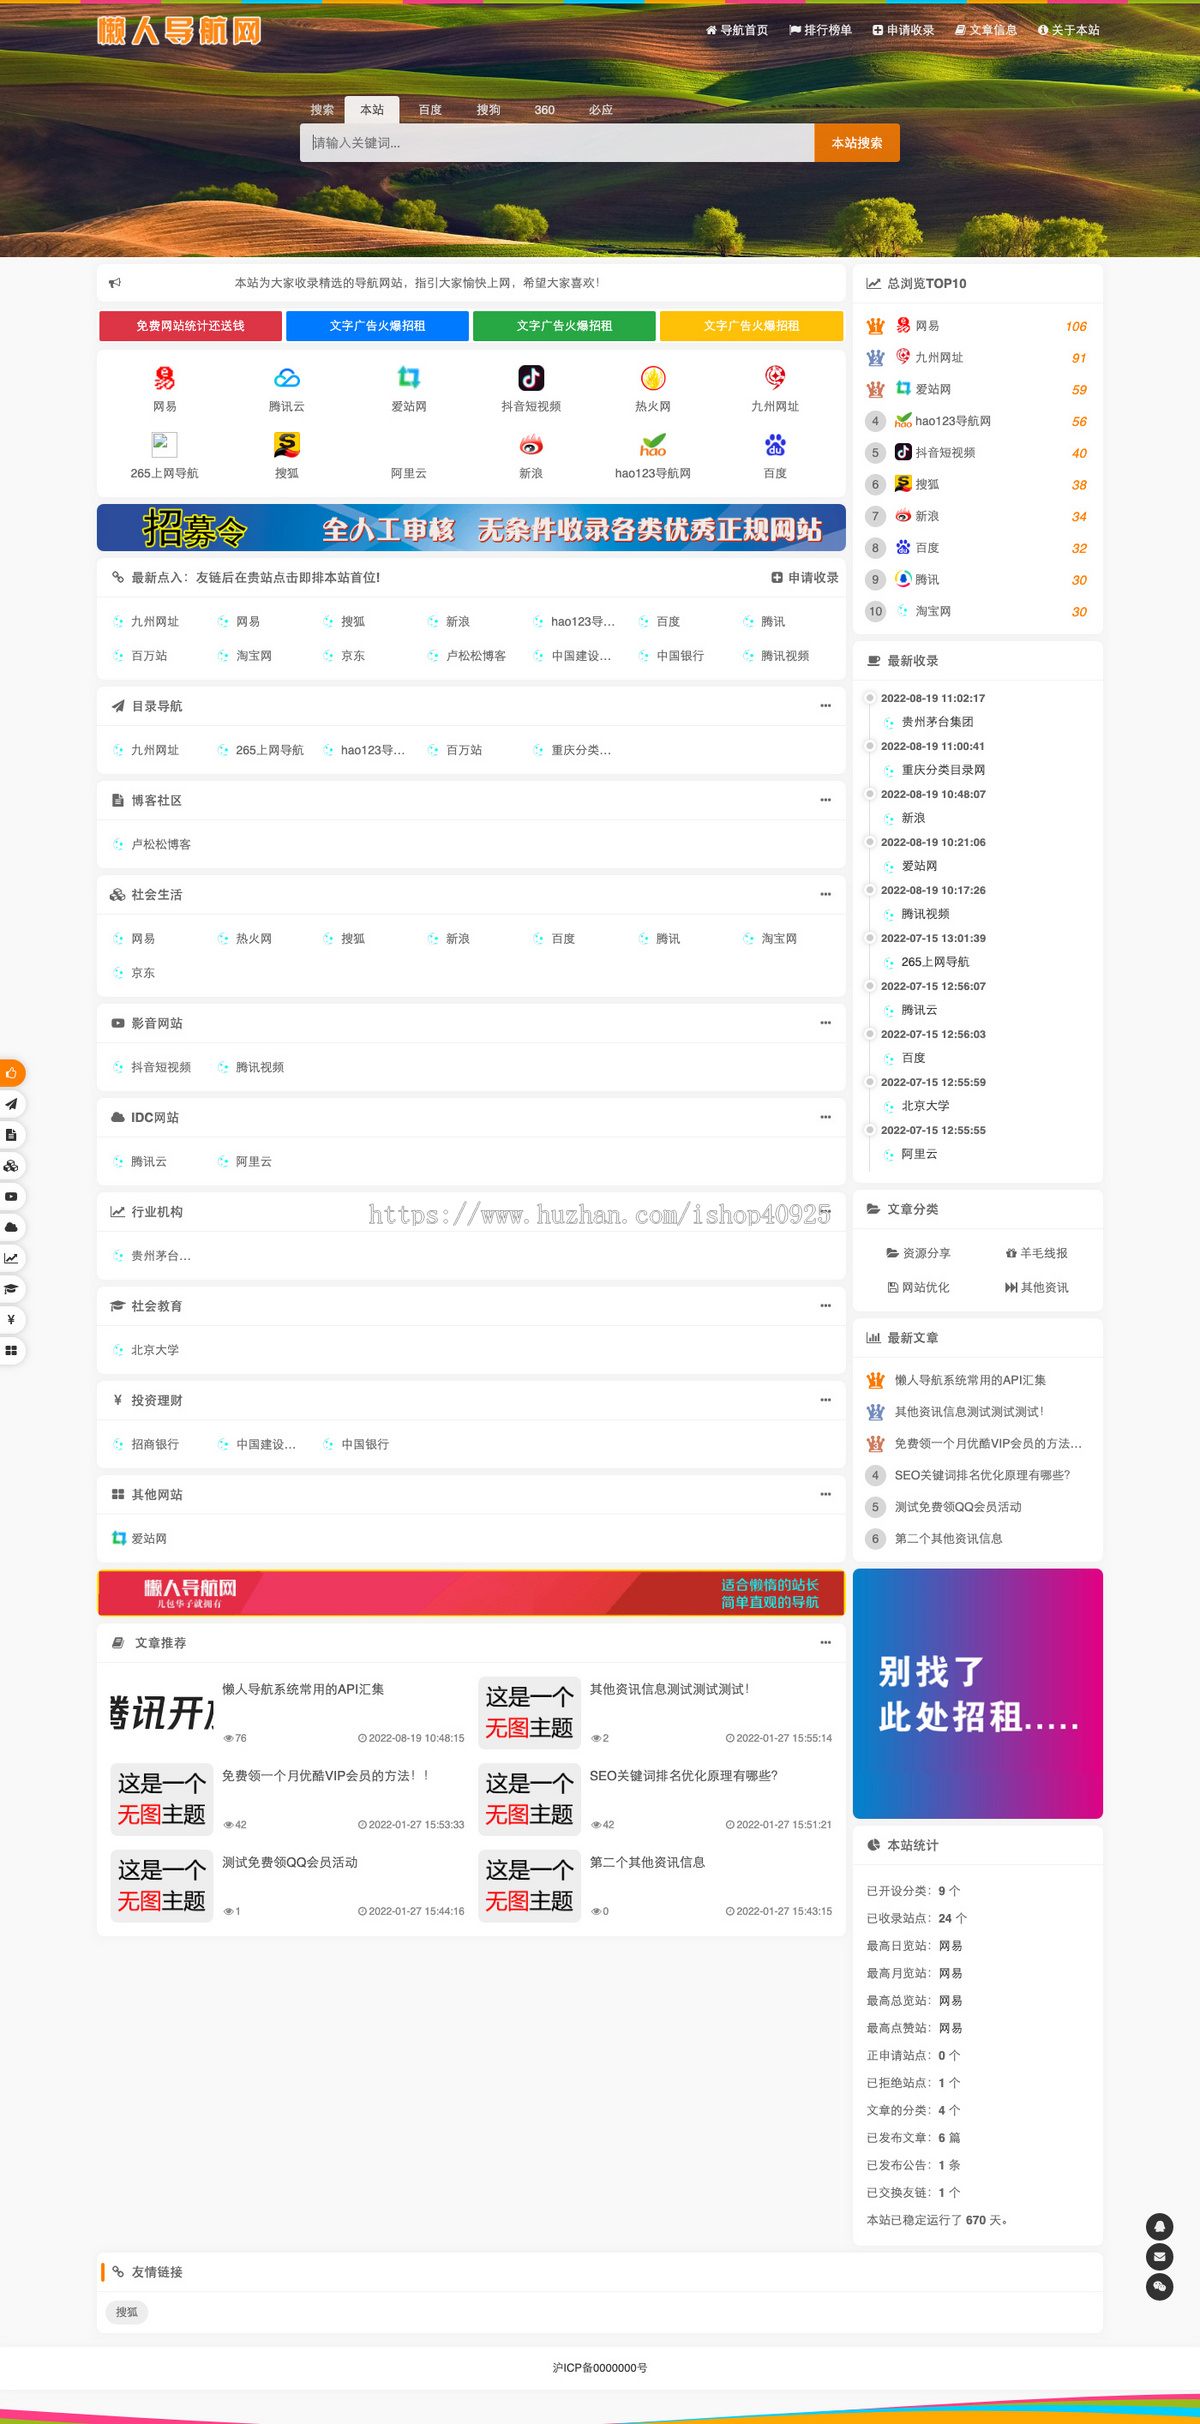Select the 本站 search tab
This screenshot has height=2424, width=1200.
372,110
